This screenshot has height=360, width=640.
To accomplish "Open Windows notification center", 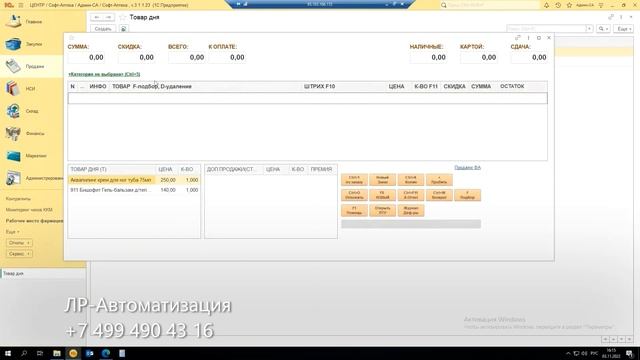I will [x=630, y=353].
